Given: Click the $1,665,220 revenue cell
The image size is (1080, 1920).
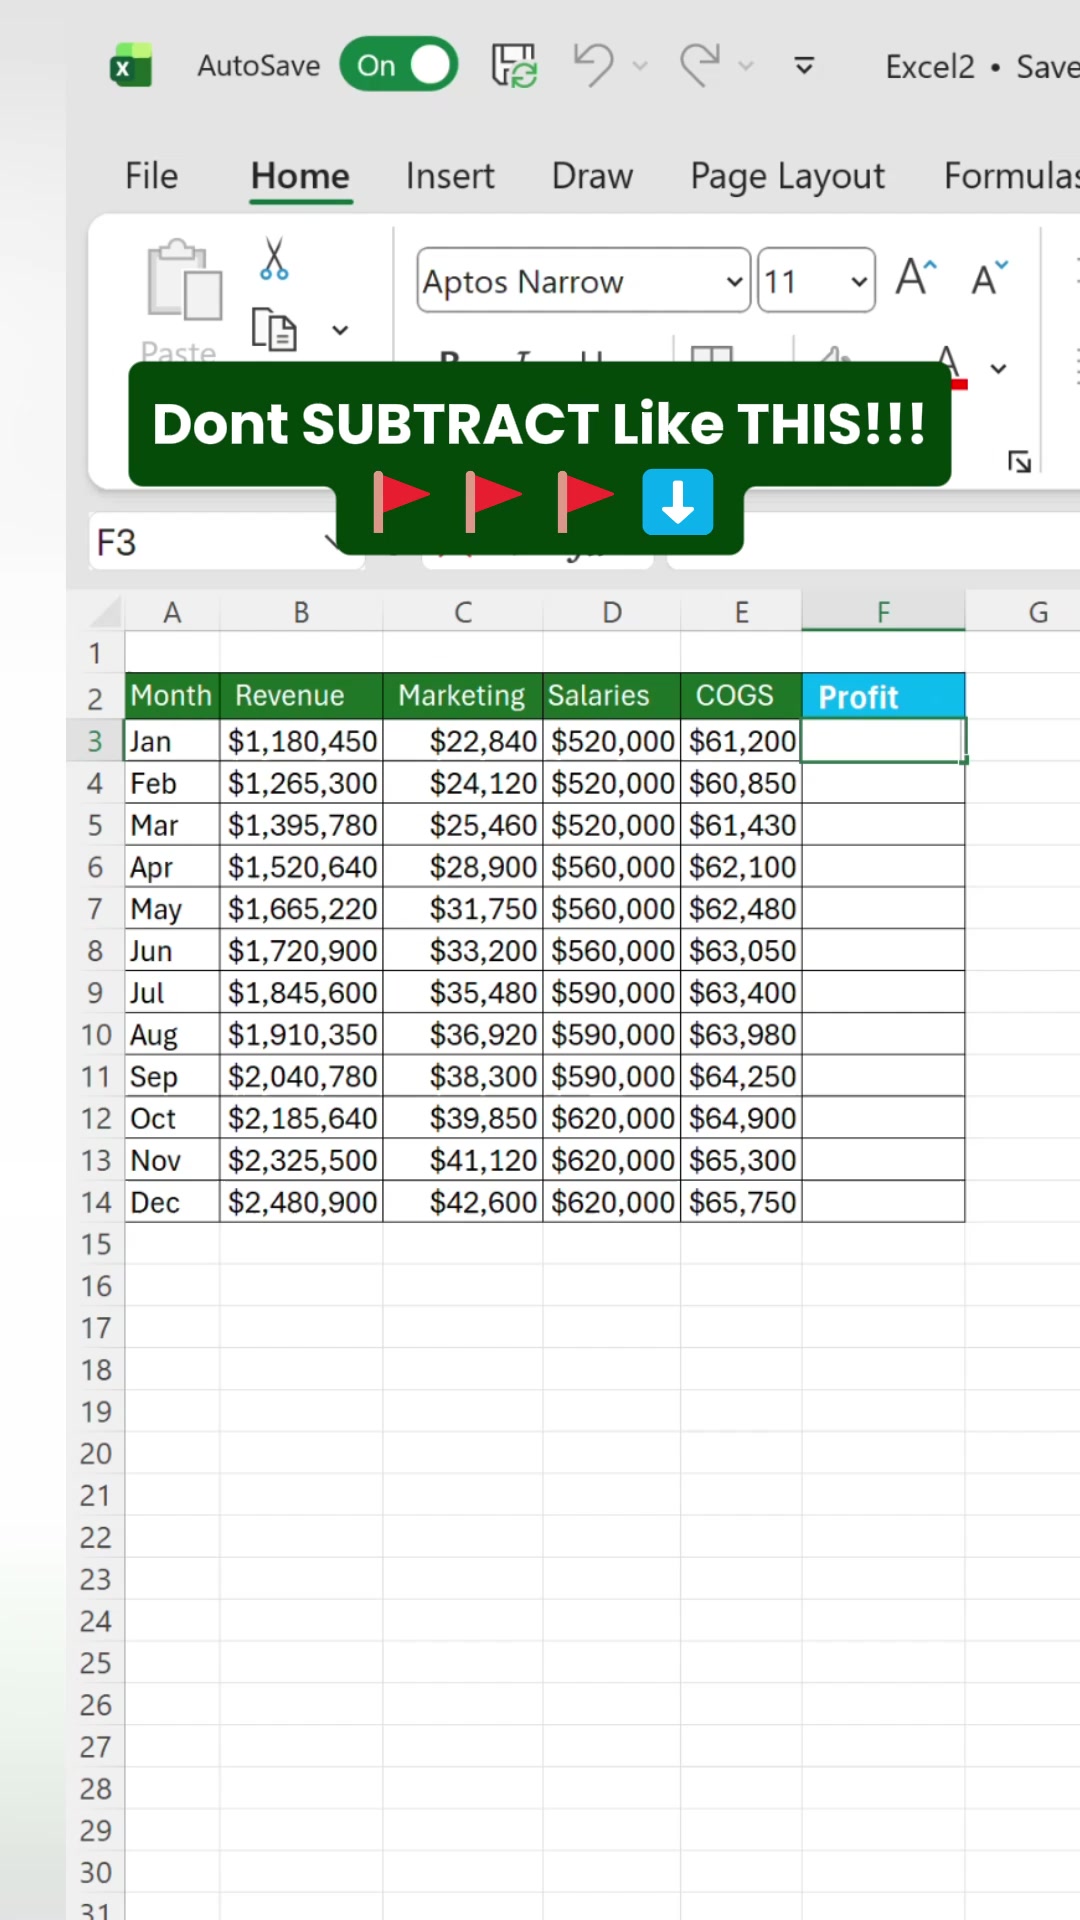Looking at the screenshot, I should point(301,909).
